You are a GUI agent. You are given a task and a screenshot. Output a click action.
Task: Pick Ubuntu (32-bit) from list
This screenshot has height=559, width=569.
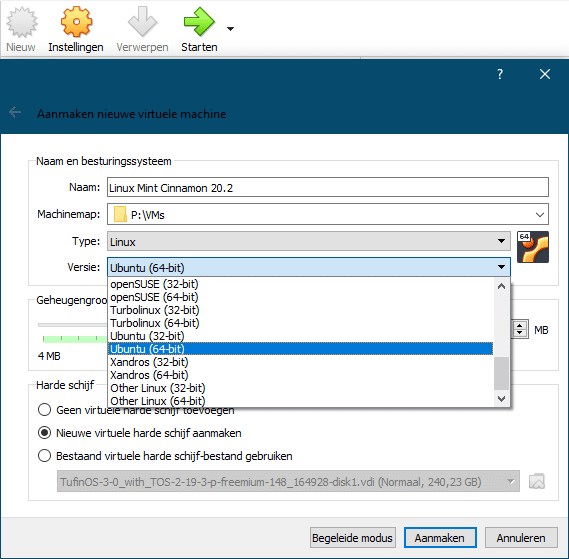300,336
